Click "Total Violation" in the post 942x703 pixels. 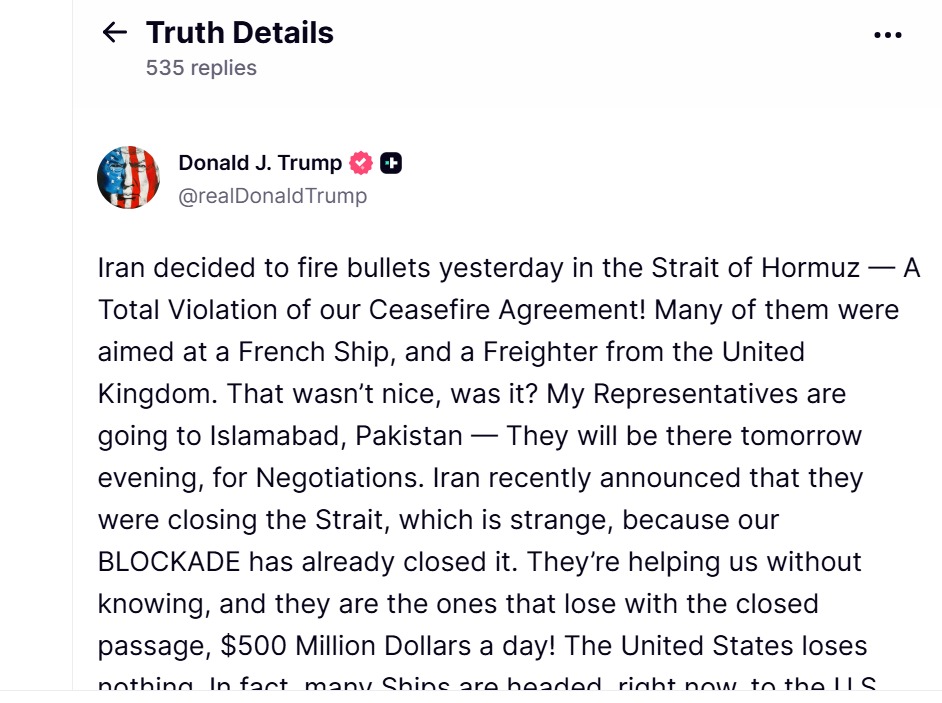coord(187,310)
